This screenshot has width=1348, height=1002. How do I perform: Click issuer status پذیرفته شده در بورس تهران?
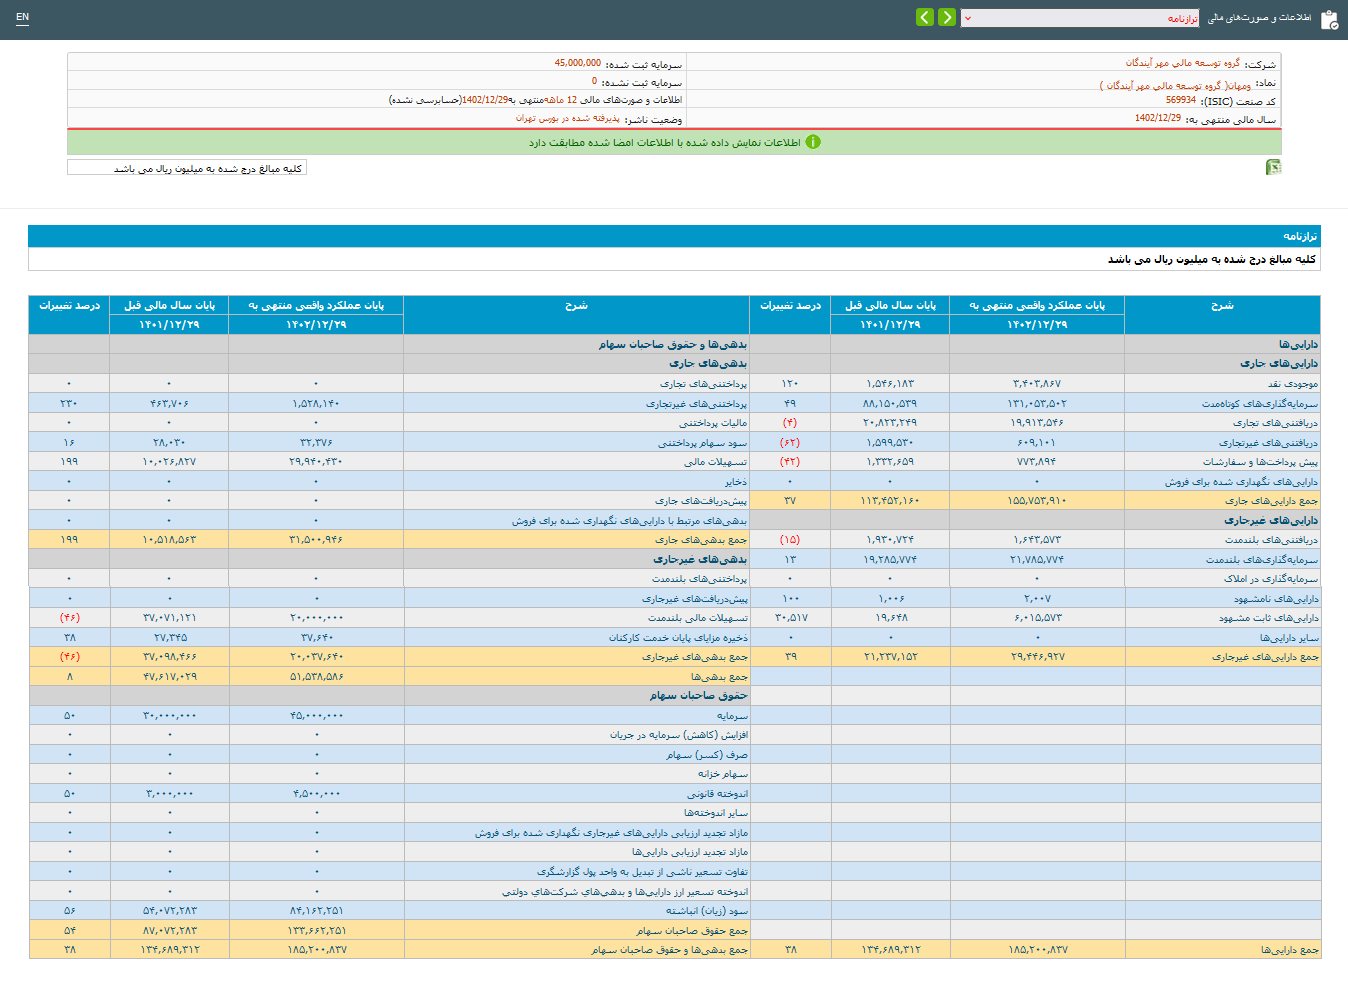(567, 118)
